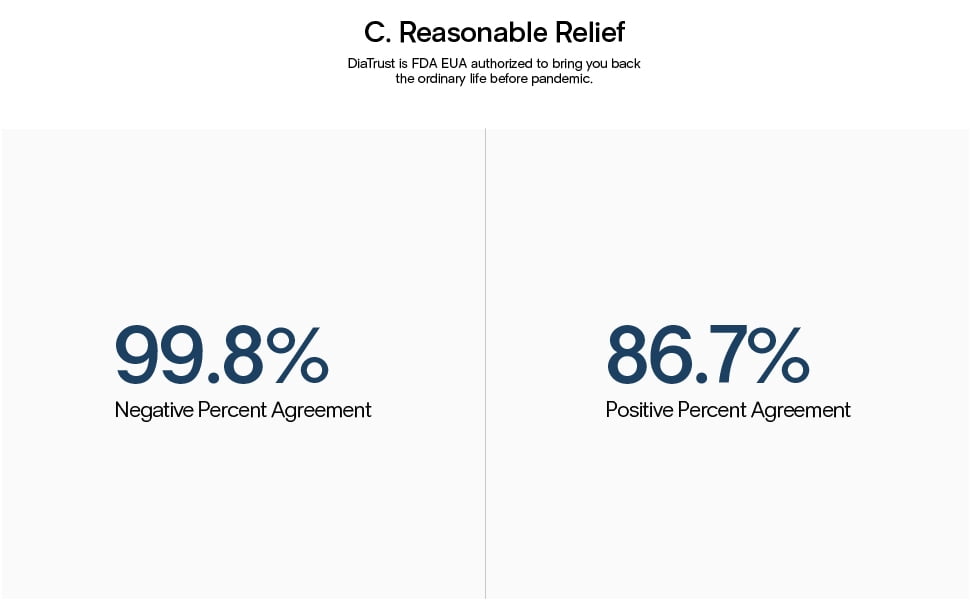Click the "ordinary life before pandemic" line
This screenshot has width=970, height=600.
(494, 79)
